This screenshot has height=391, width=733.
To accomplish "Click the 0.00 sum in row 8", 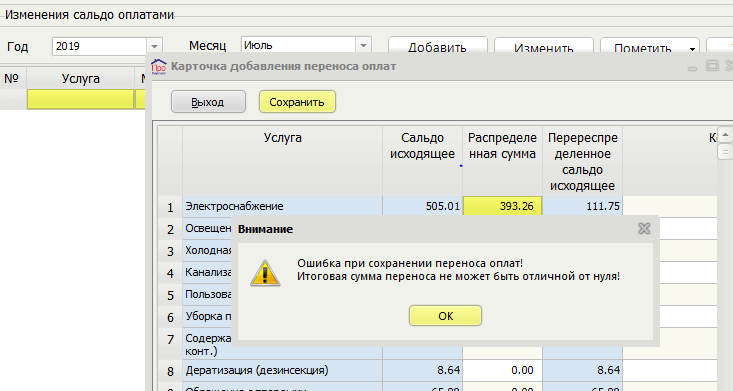I will [x=503, y=370].
